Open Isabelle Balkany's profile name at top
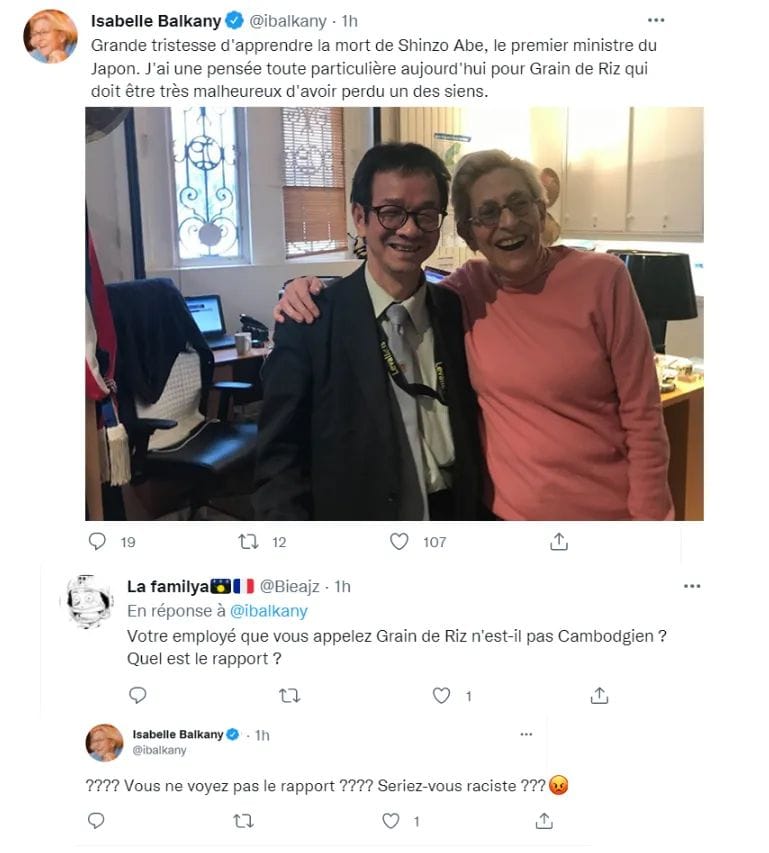 point(156,21)
